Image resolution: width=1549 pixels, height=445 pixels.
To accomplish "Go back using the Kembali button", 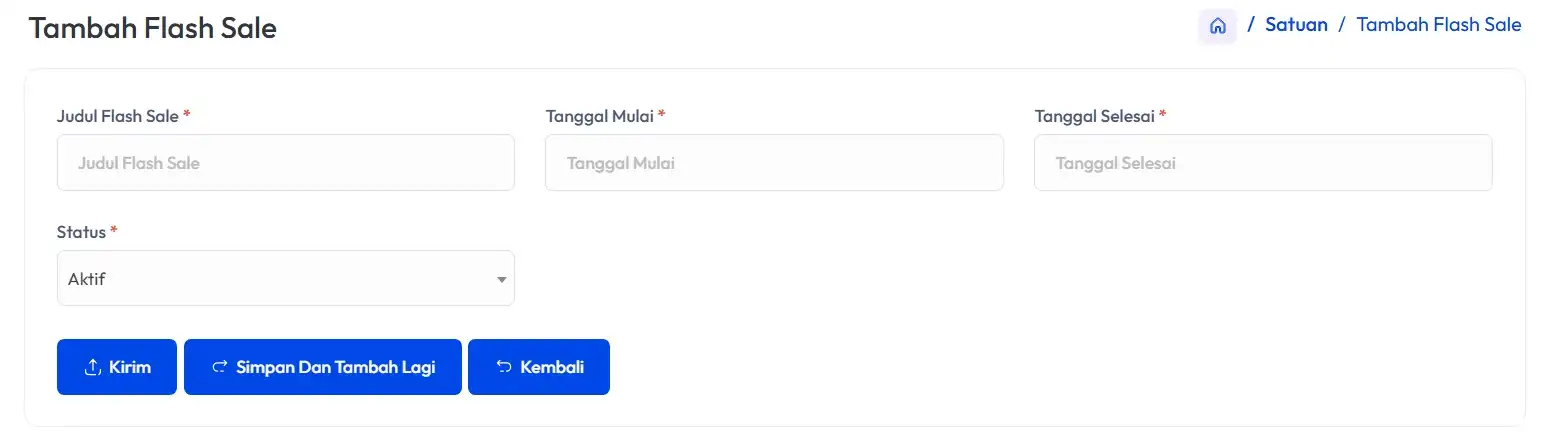I will (539, 367).
